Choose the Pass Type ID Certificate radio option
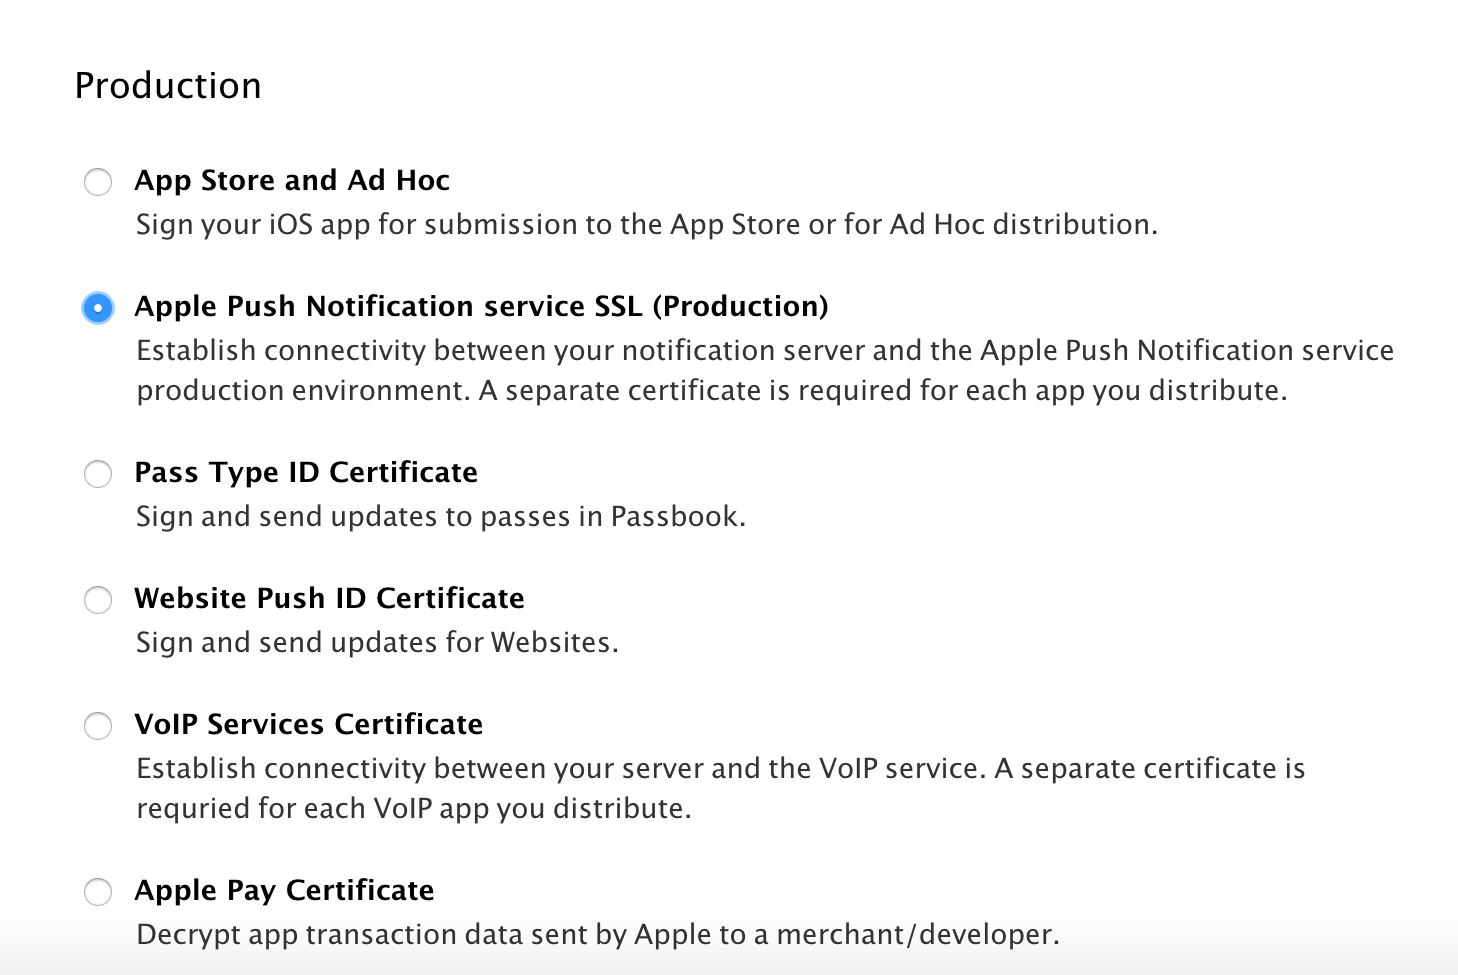Screen dimensions: 1458x975 pos(98,474)
